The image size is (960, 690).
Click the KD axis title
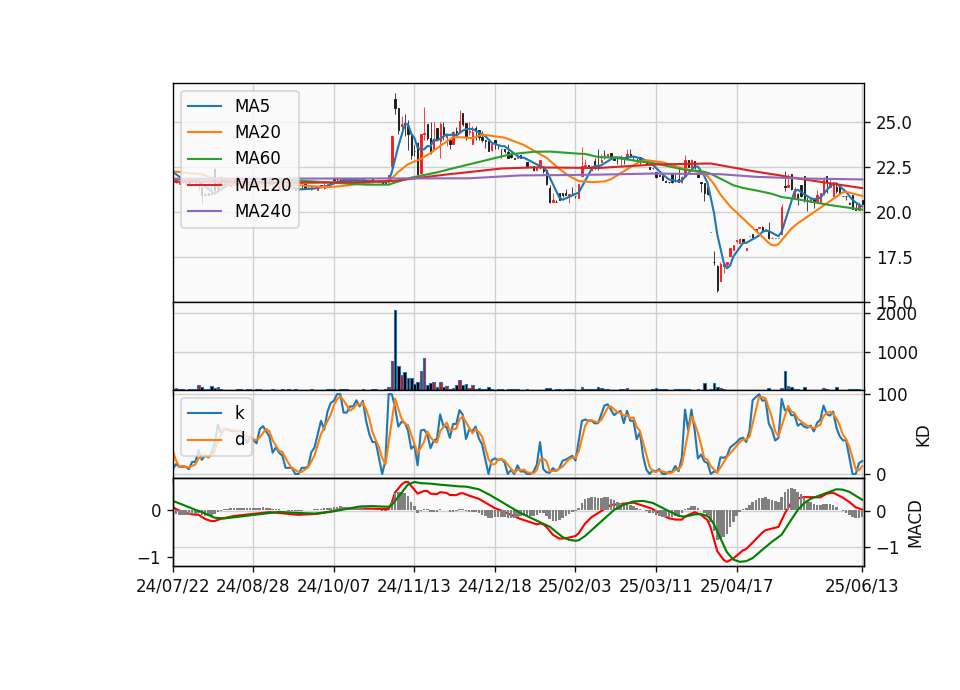tap(922, 436)
